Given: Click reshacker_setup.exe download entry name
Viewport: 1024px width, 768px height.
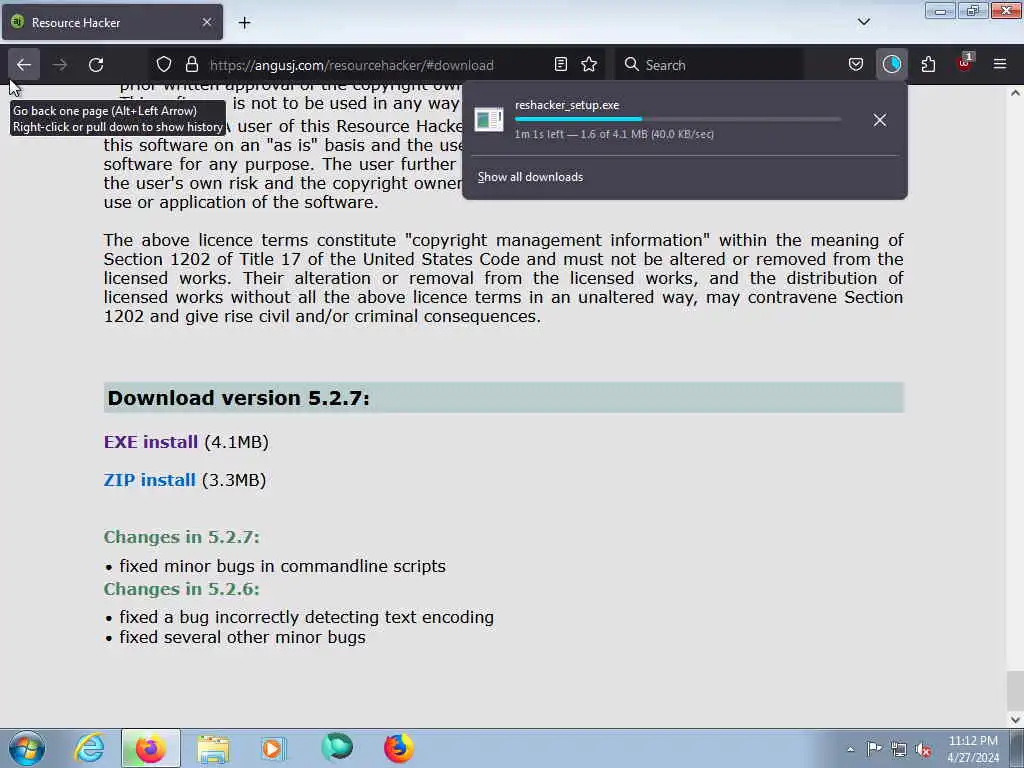Looking at the screenshot, I should coord(567,105).
